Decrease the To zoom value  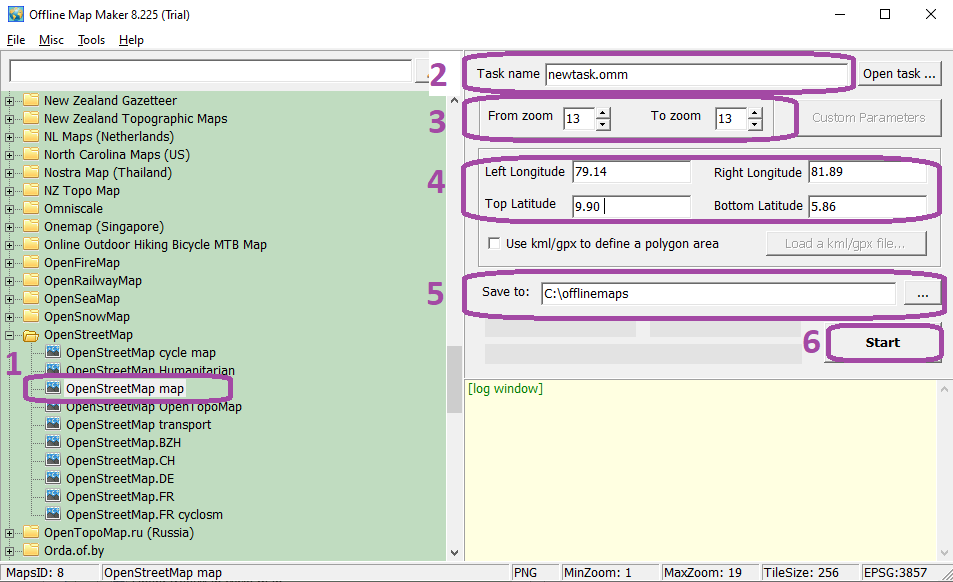(754, 124)
